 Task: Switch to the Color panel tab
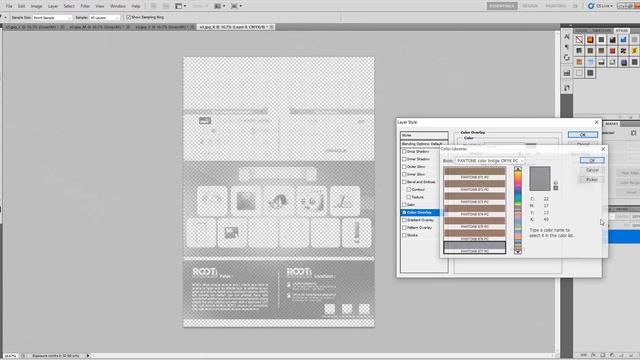(581, 31)
